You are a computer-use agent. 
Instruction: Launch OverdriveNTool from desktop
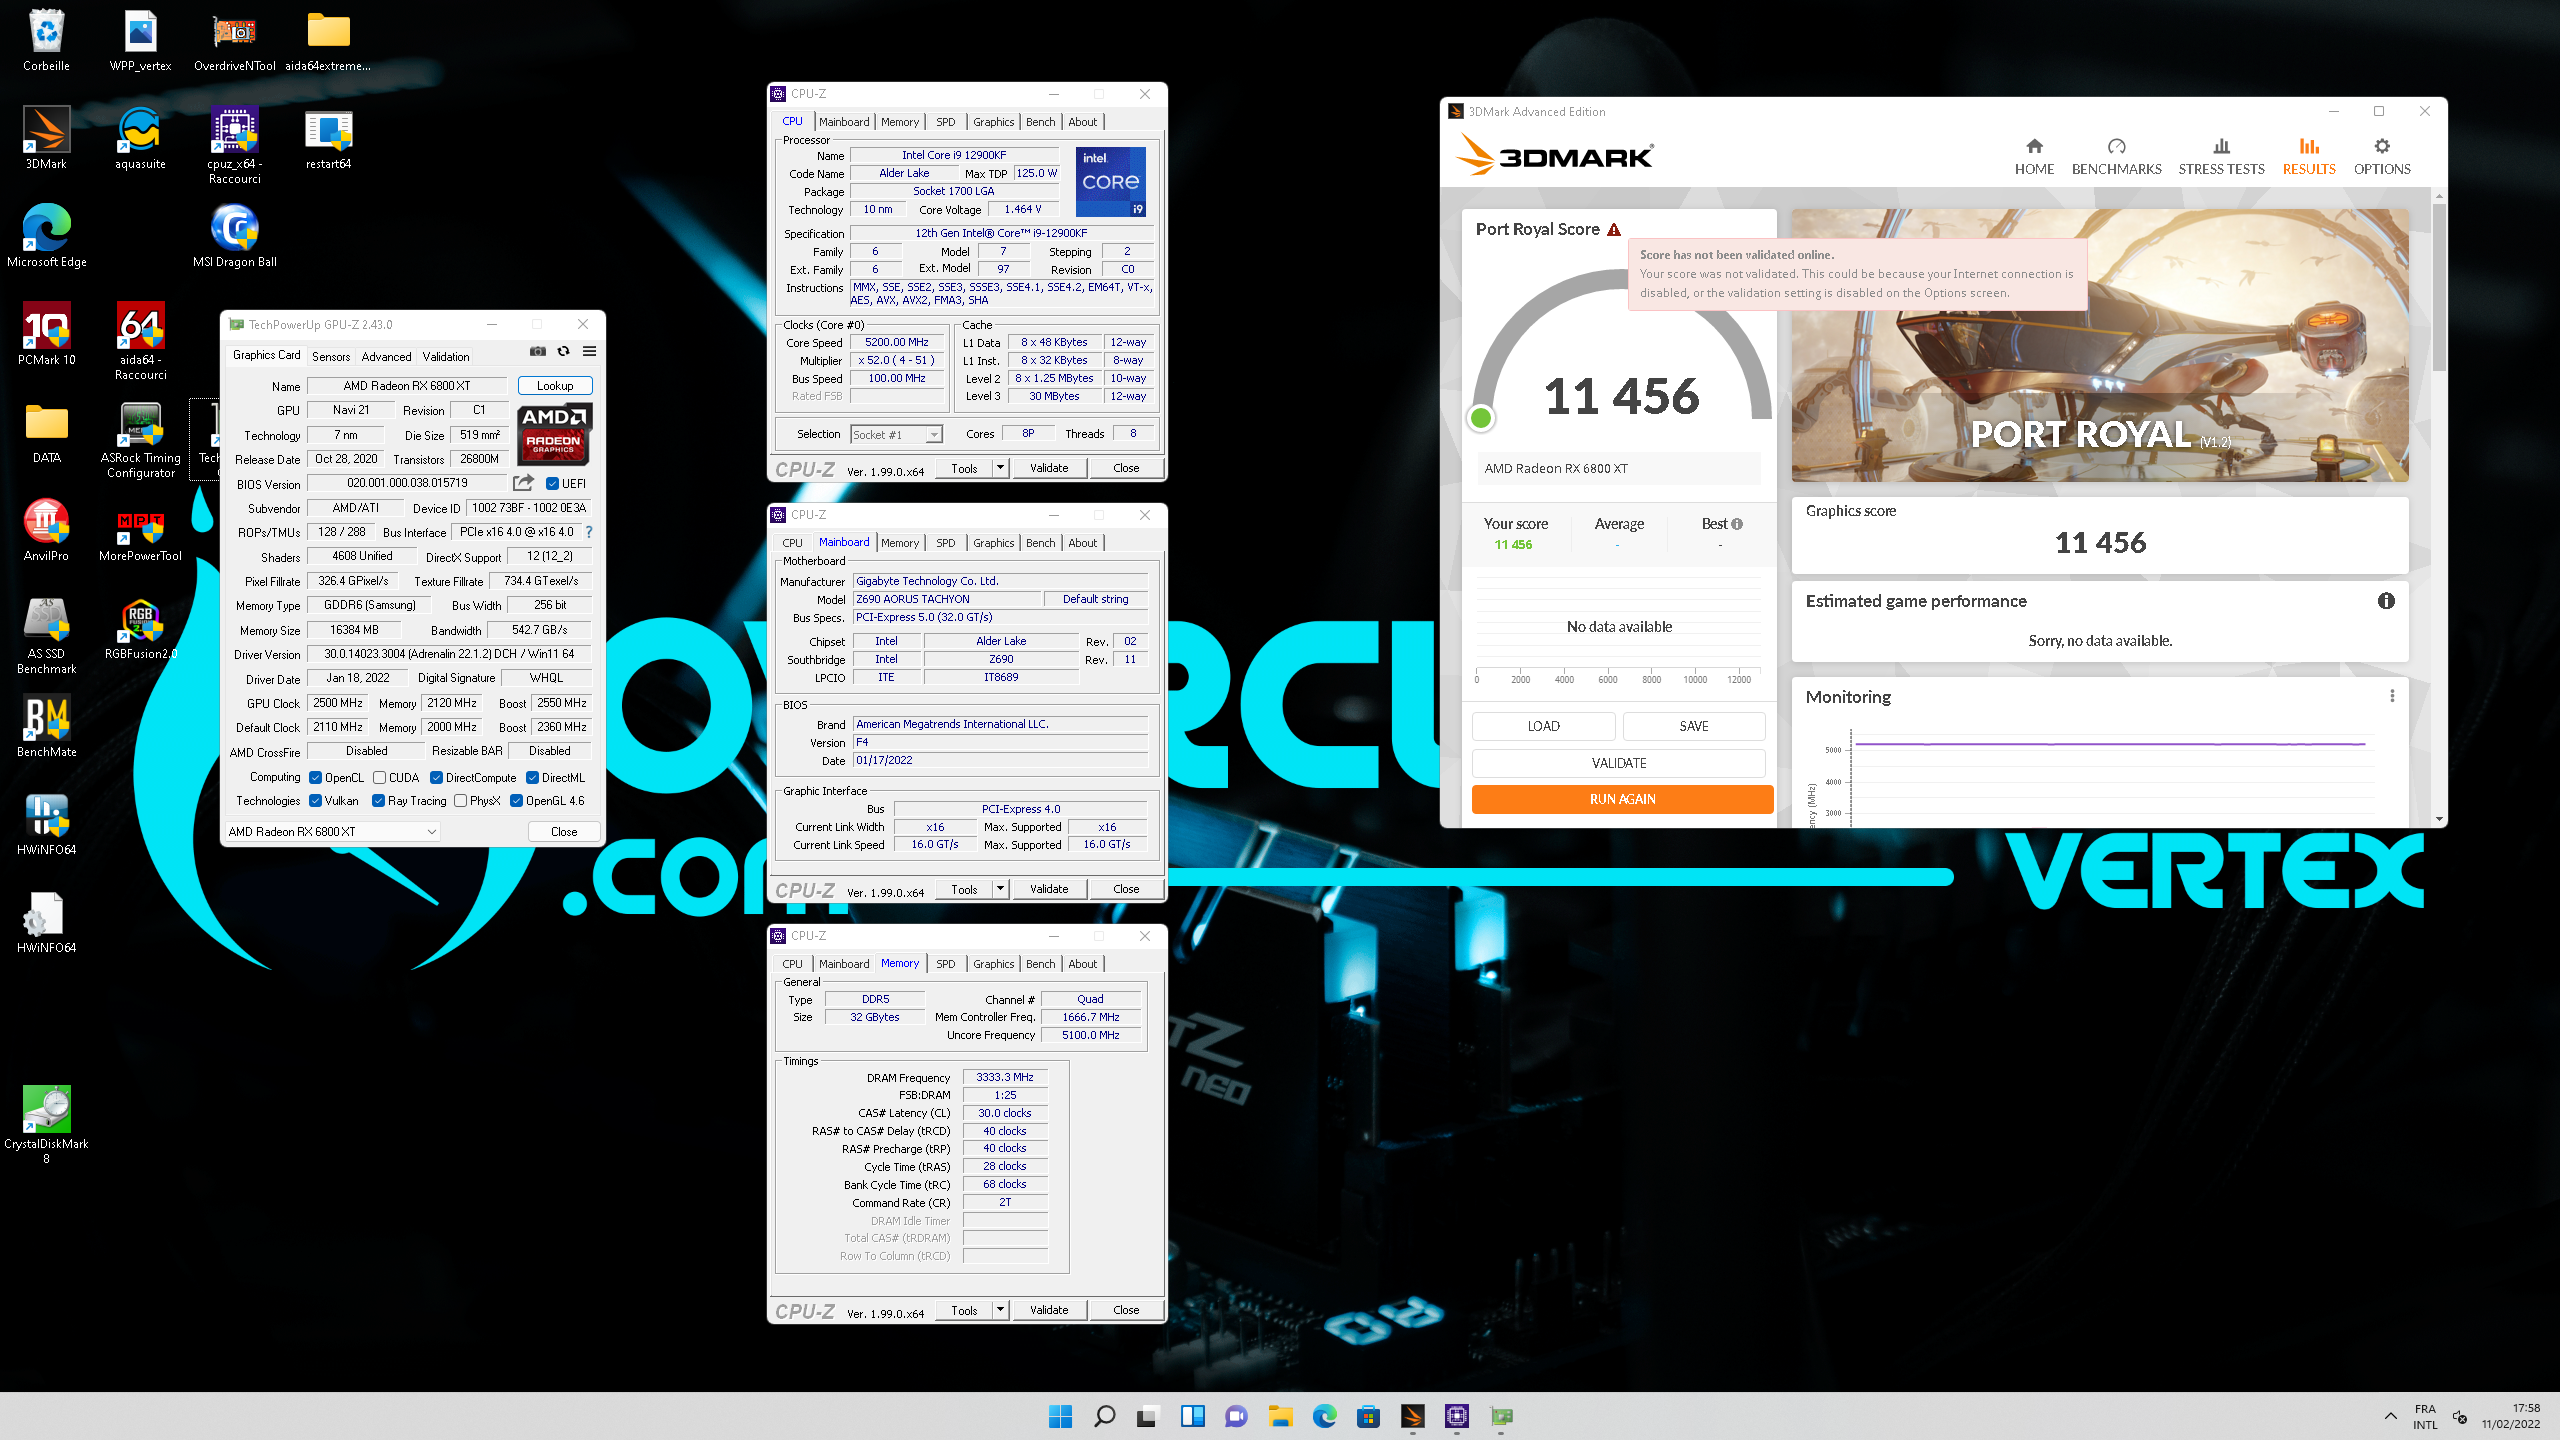click(234, 41)
